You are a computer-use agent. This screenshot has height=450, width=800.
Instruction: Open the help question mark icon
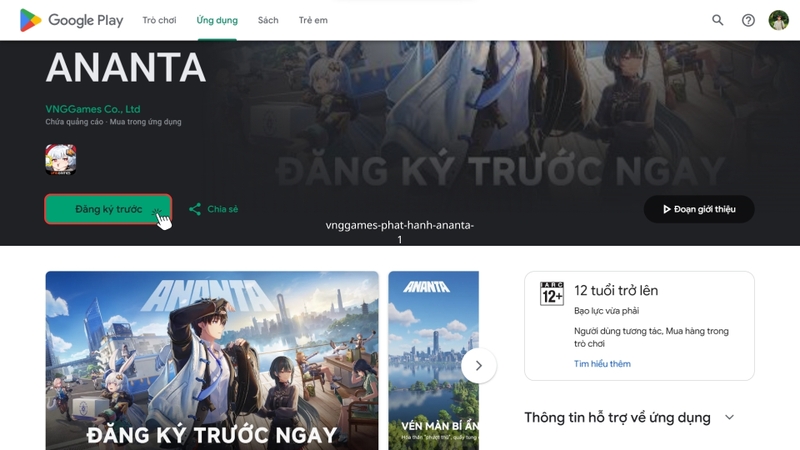pyautogui.click(x=748, y=20)
